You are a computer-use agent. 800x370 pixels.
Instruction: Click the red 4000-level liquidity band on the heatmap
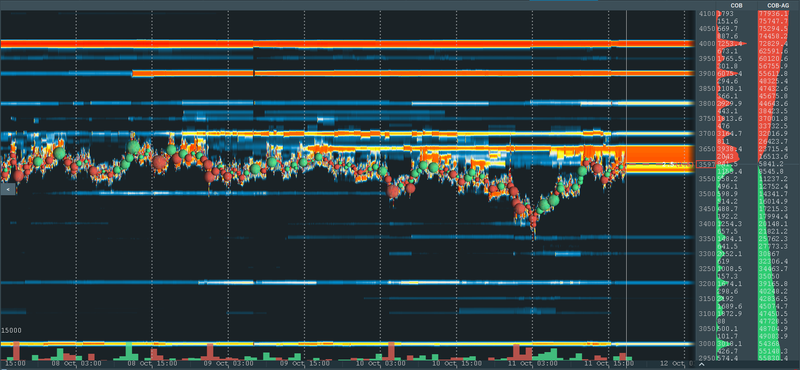pyautogui.click(x=347, y=44)
